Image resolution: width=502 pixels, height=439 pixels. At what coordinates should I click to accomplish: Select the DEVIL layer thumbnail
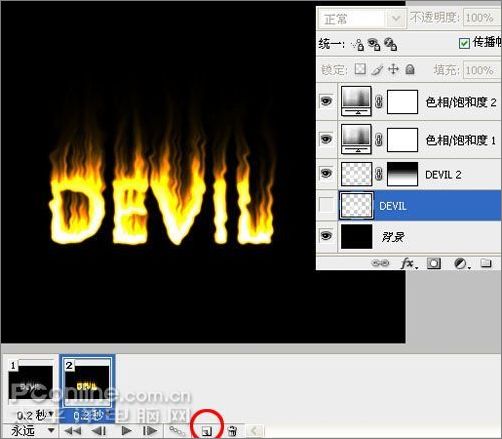(356, 206)
